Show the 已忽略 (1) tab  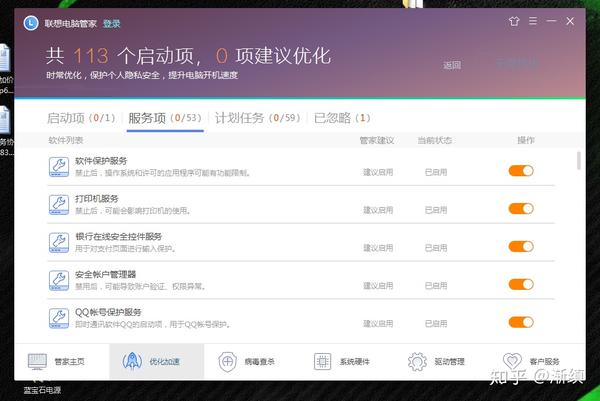click(342, 118)
